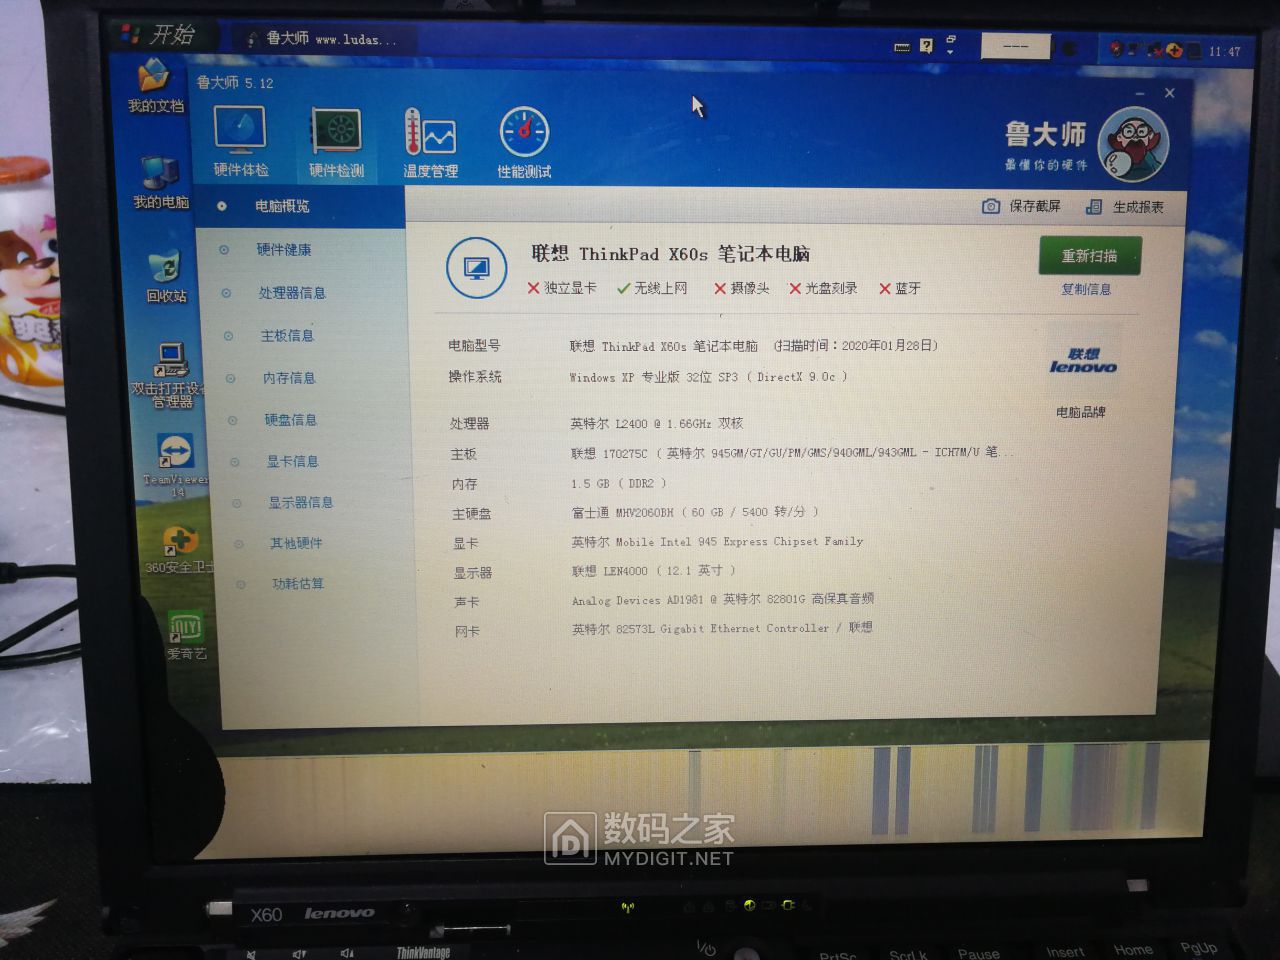The height and width of the screenshot is (960, 1280).
Task: Click the keyboard icon in the language bar
Action: [901, 46]
